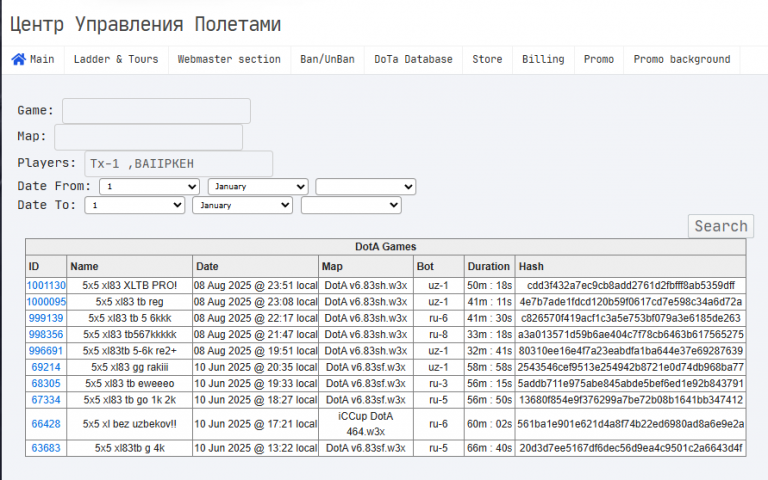Click the Players field with Tx-1
The width and height of the screenshot is (768, 480).
[x=179, y=164]
